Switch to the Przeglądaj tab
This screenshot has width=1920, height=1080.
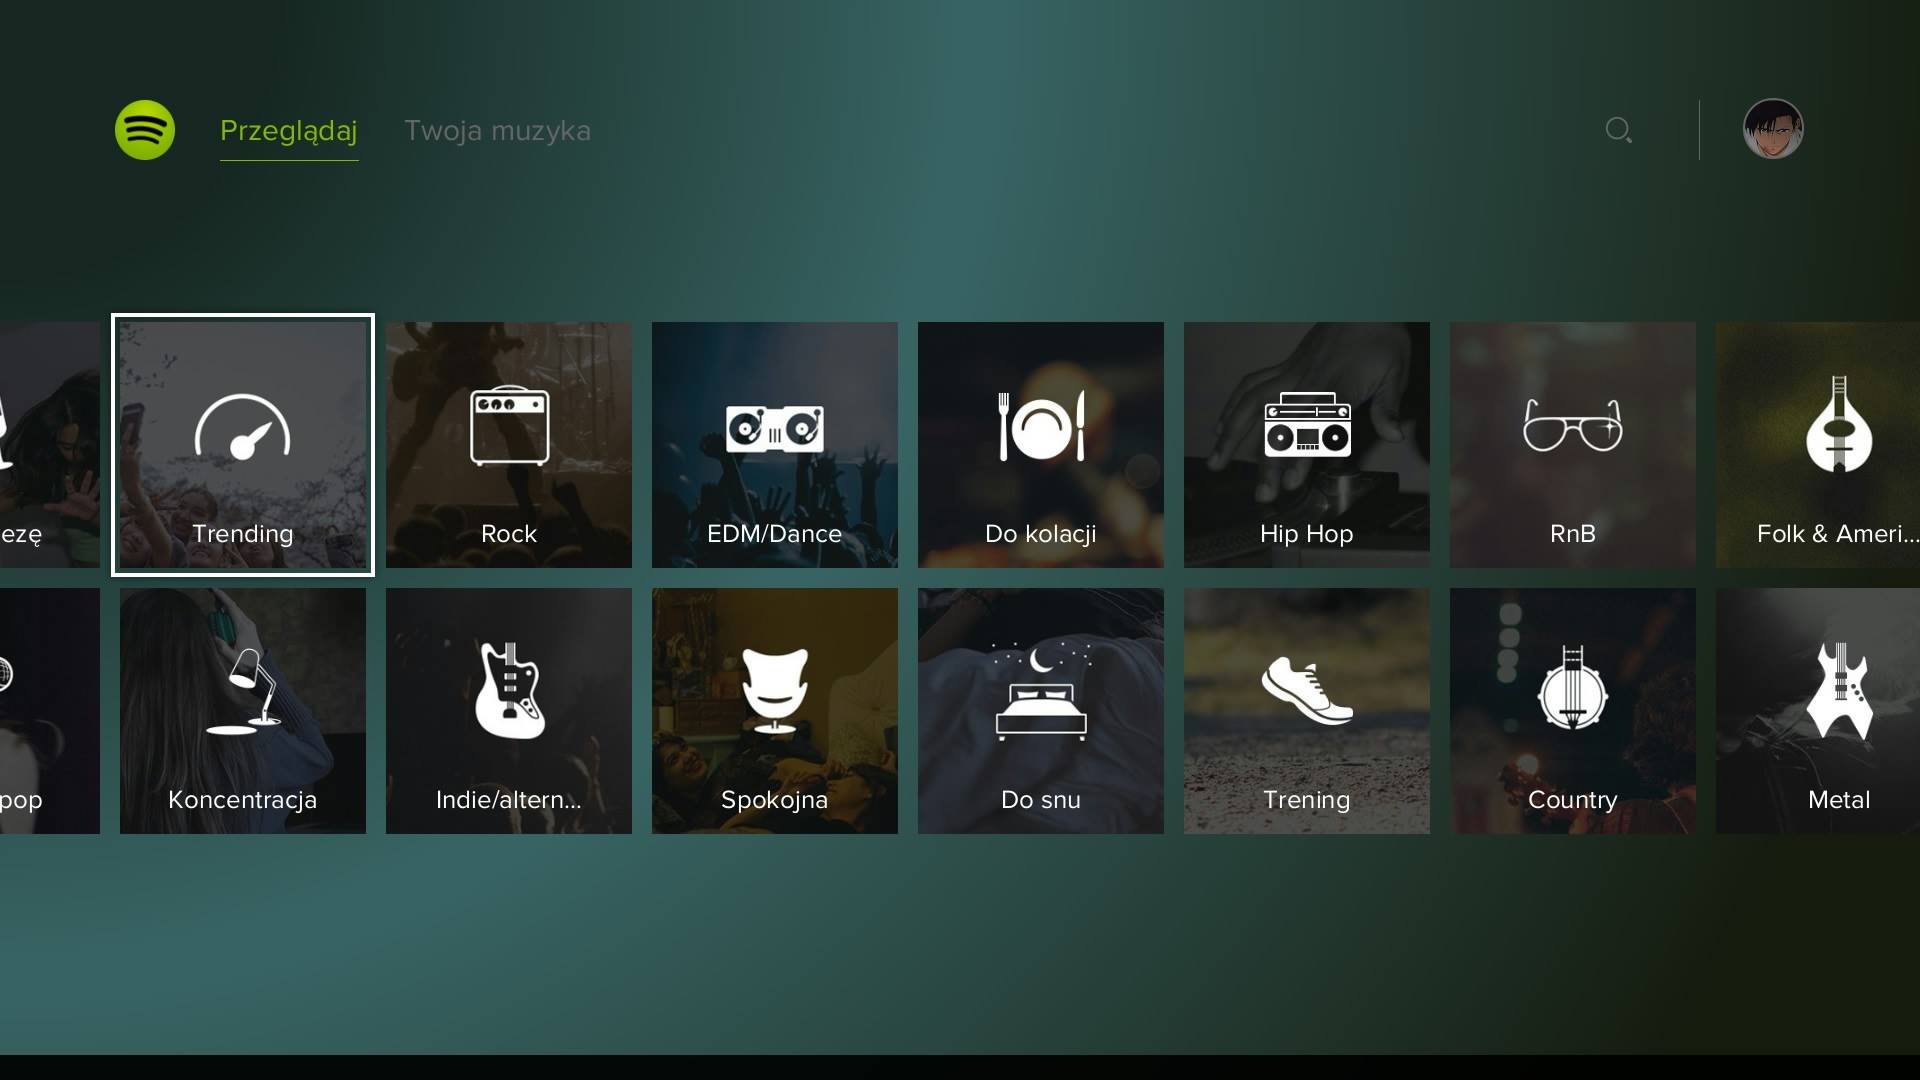(x=288, y=131)
